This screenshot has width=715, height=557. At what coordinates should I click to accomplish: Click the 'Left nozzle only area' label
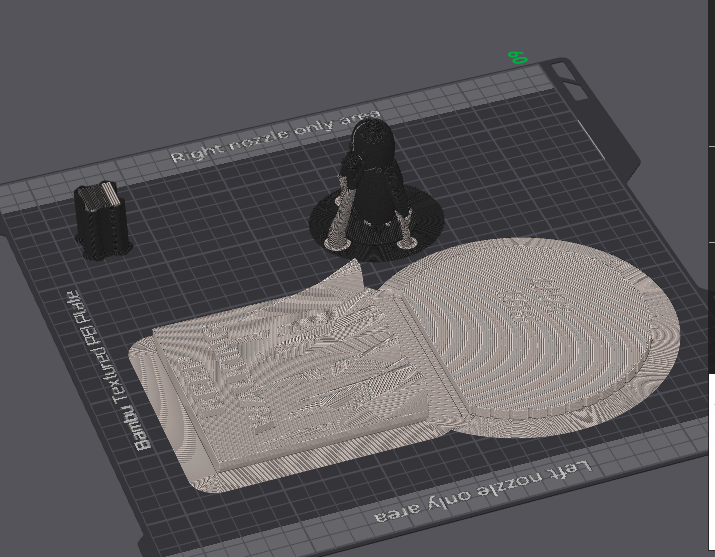point(482,491)
